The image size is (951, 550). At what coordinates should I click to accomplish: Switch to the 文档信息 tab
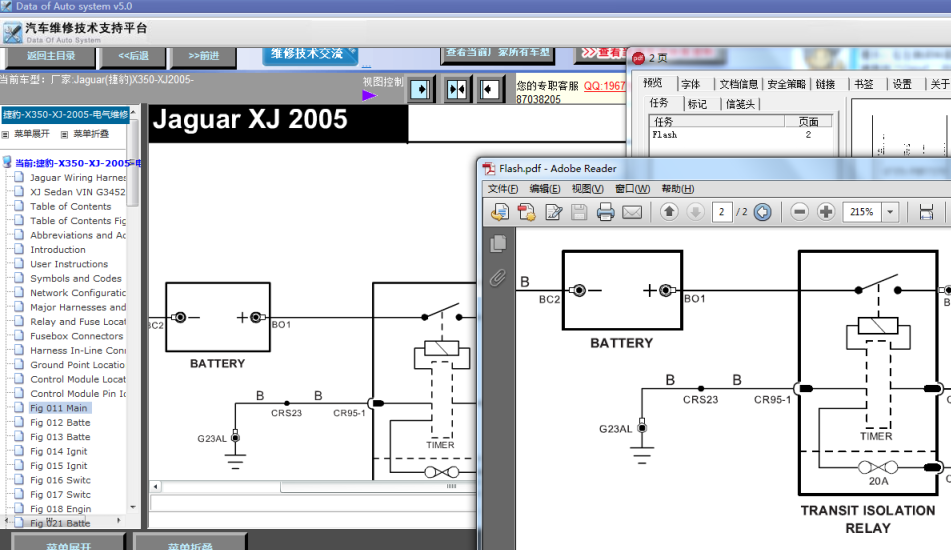click(738, 84)
